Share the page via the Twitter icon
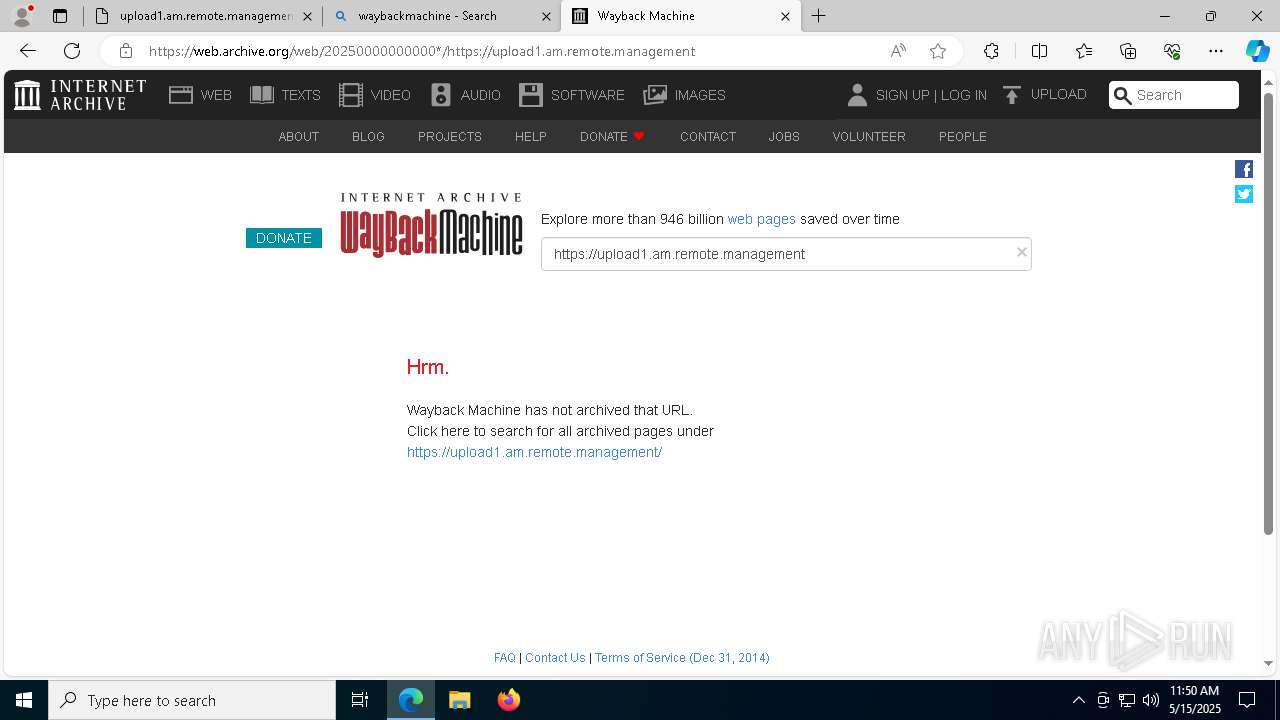The width and height of the screenshot is (1280, 720). tap(1244, 194)
